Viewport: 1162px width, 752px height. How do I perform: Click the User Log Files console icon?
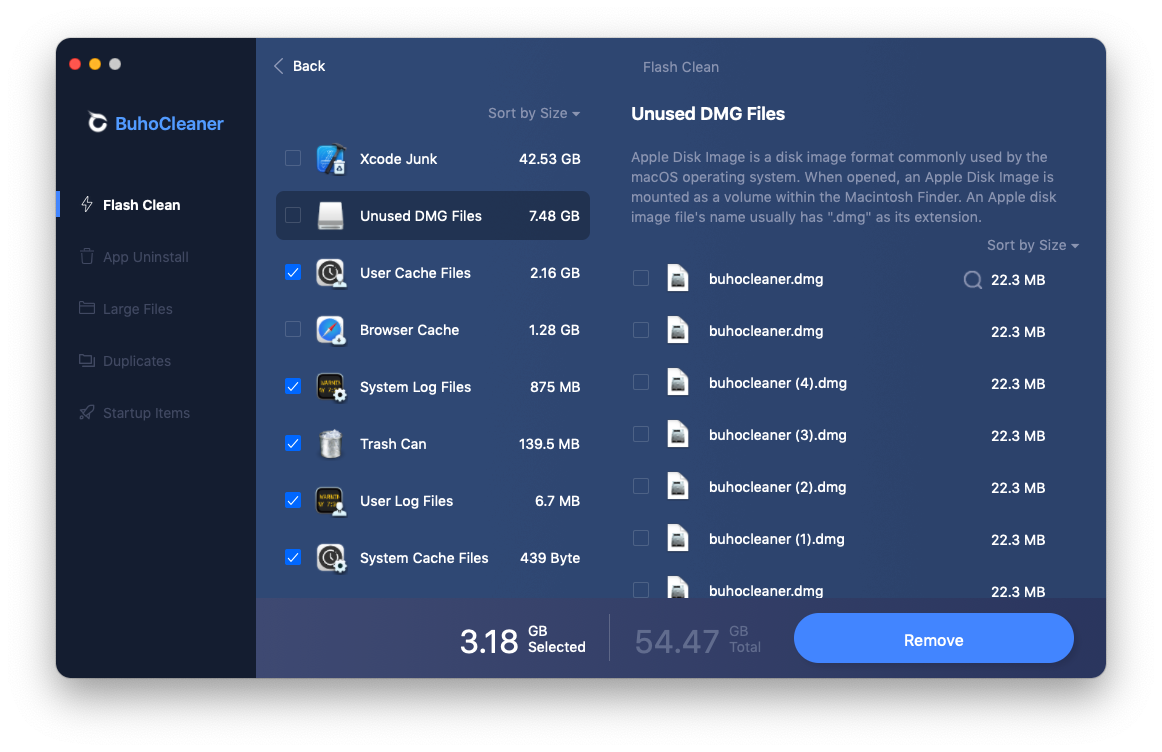pos(331,501)
